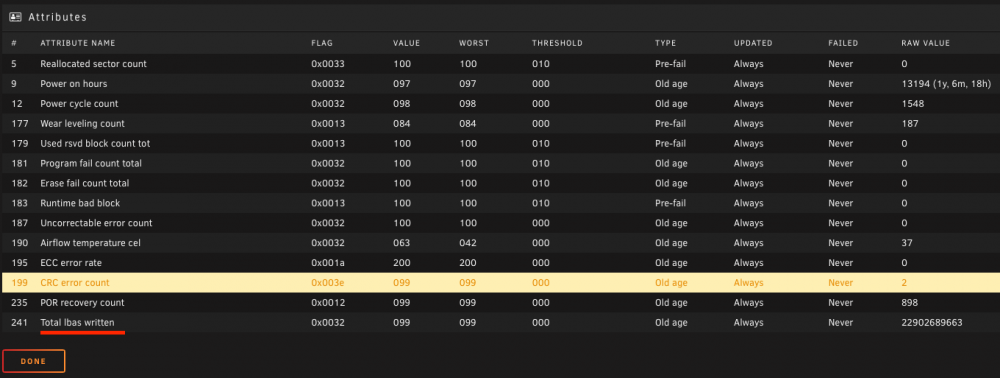The width and height of the screenshot is (1000, 378).
Task: Click flag 0x001a in ECC row
Action: pyautogui.click(x=328, y=263)
